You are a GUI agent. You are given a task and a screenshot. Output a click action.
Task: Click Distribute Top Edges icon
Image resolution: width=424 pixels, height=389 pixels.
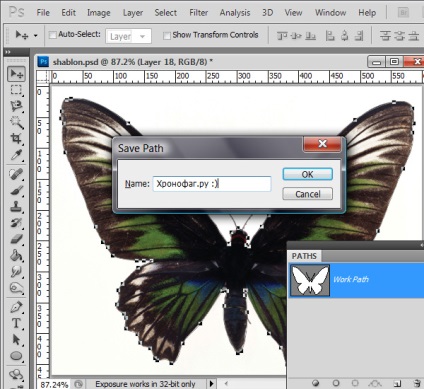click(385, 35)
